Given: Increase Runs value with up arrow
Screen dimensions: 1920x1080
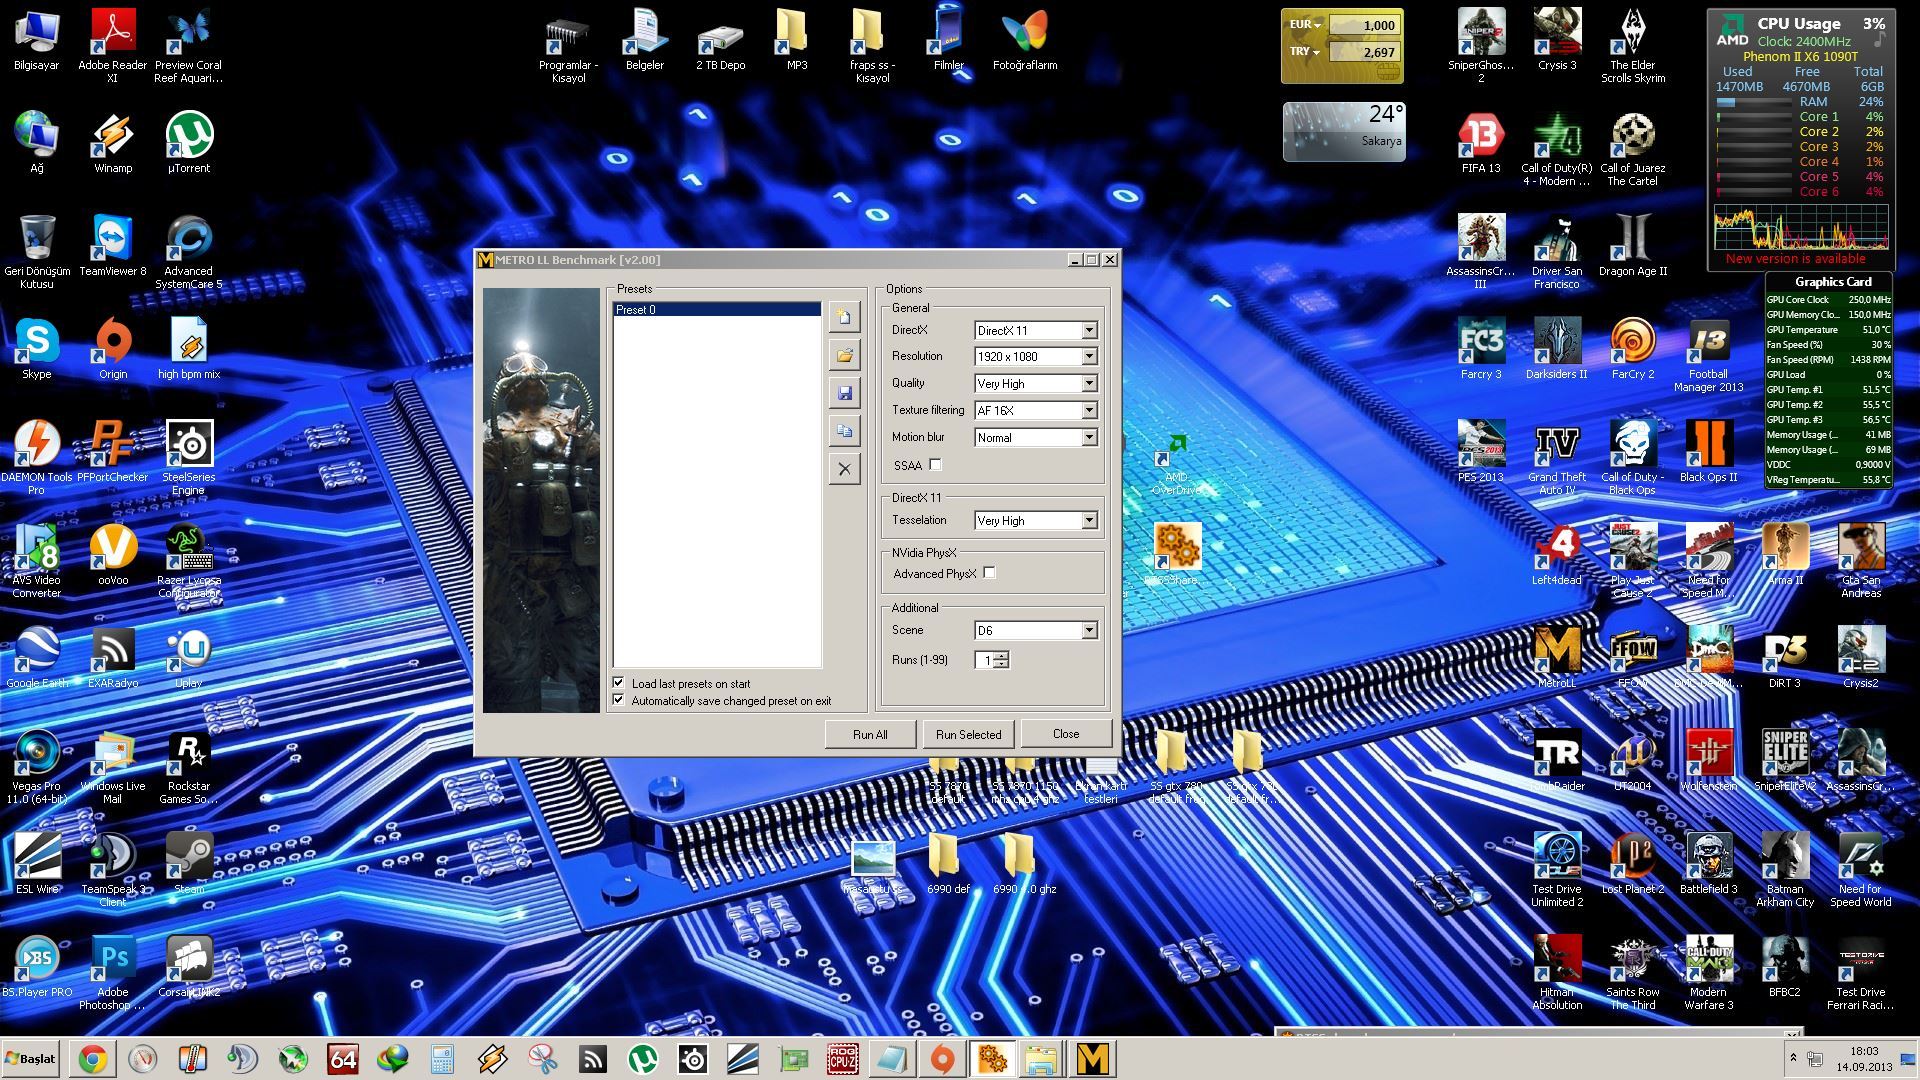Looking at the screenshot, I should click(x=1002, y=655).
